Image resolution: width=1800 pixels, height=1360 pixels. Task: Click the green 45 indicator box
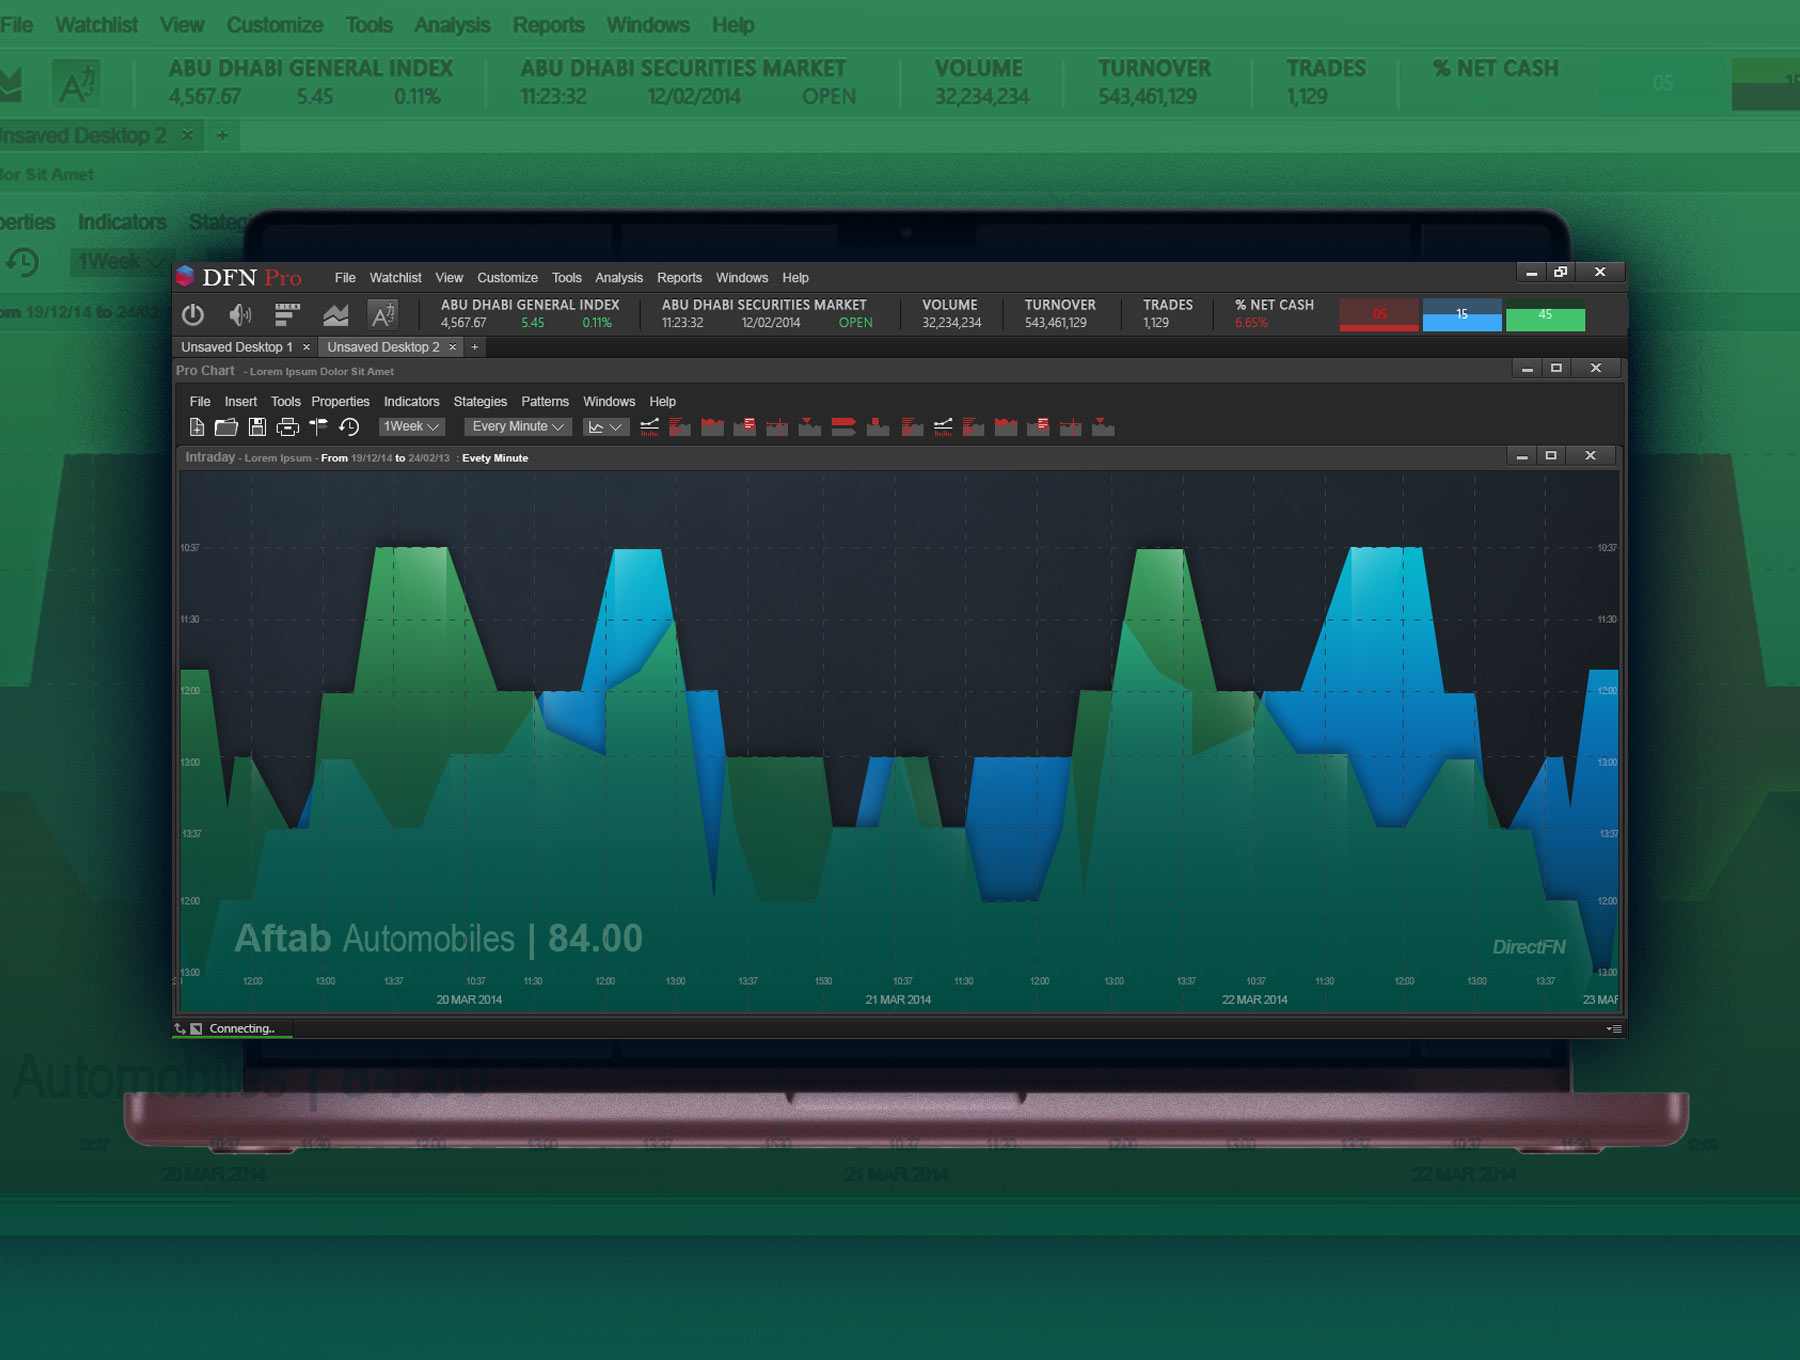click(x=1545, y=316)
